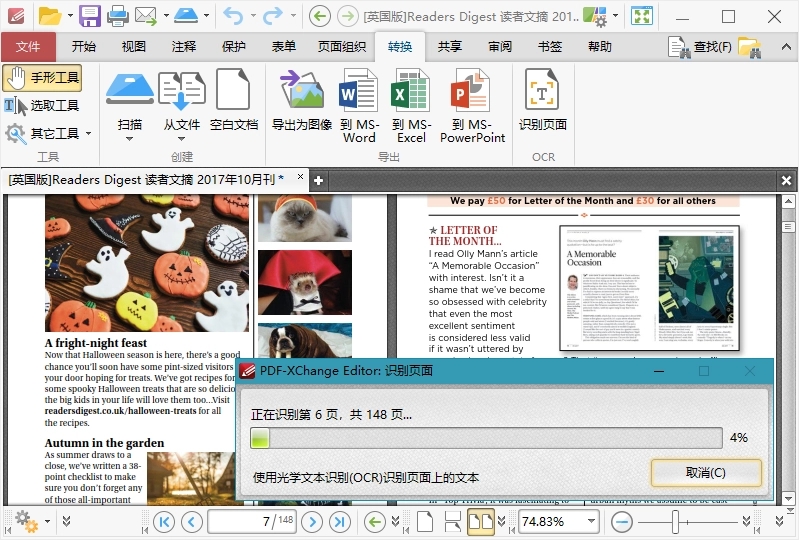Click the print icon in quick toolbar
799x540 pixels.
pos(117,16)
